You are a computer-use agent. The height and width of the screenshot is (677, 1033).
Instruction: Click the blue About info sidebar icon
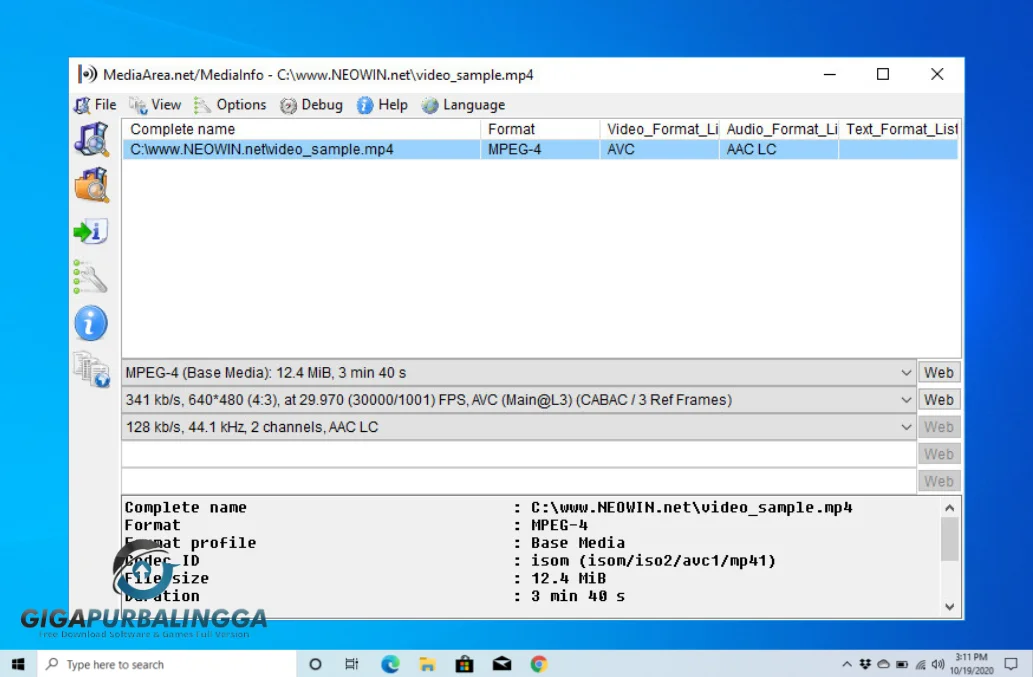click(x=91, y=324)
